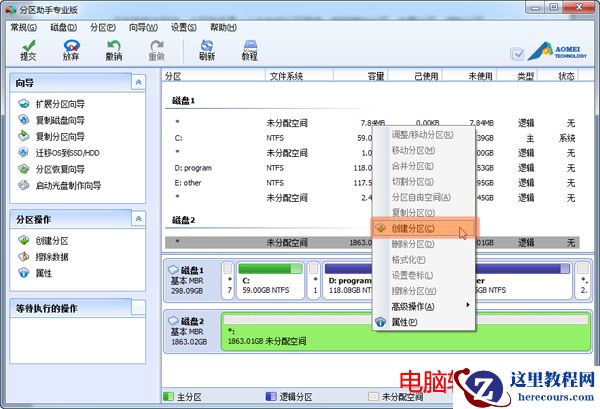Click the 磁盘2 heading in the partition list

pos(184,220)
